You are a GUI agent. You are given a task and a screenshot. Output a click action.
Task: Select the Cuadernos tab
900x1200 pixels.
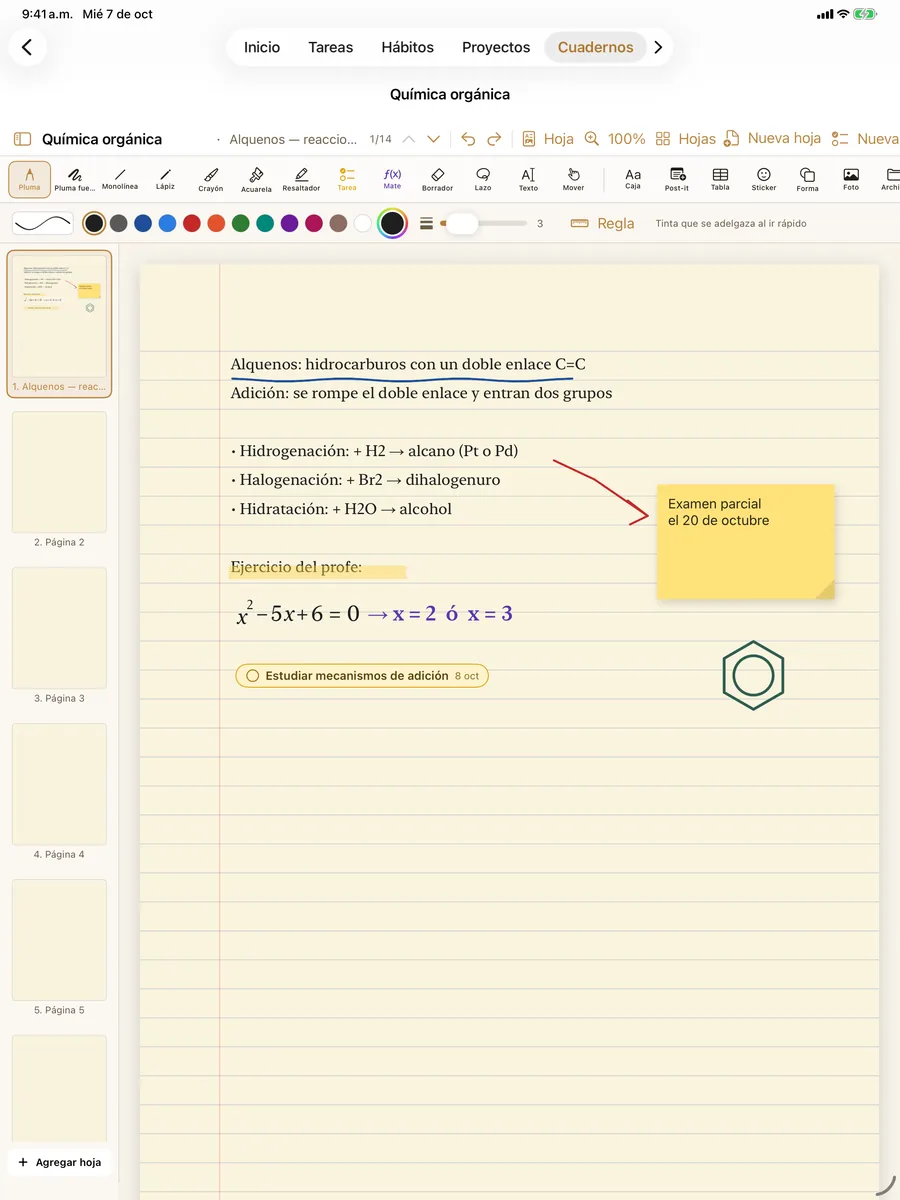coord(596,47)
